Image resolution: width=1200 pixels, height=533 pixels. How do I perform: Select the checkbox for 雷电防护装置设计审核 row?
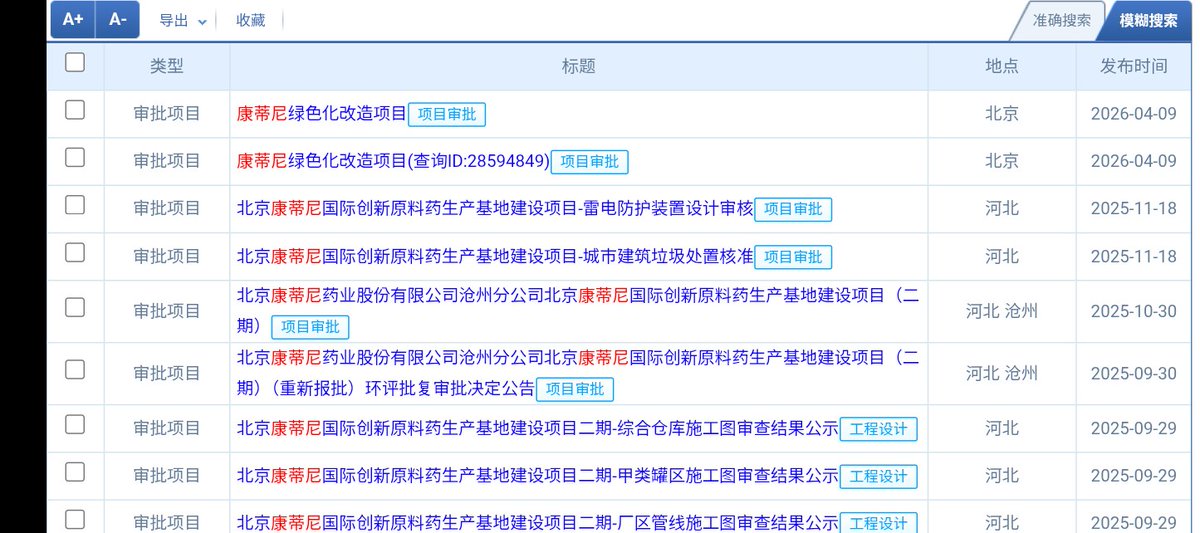pos(75,206)
